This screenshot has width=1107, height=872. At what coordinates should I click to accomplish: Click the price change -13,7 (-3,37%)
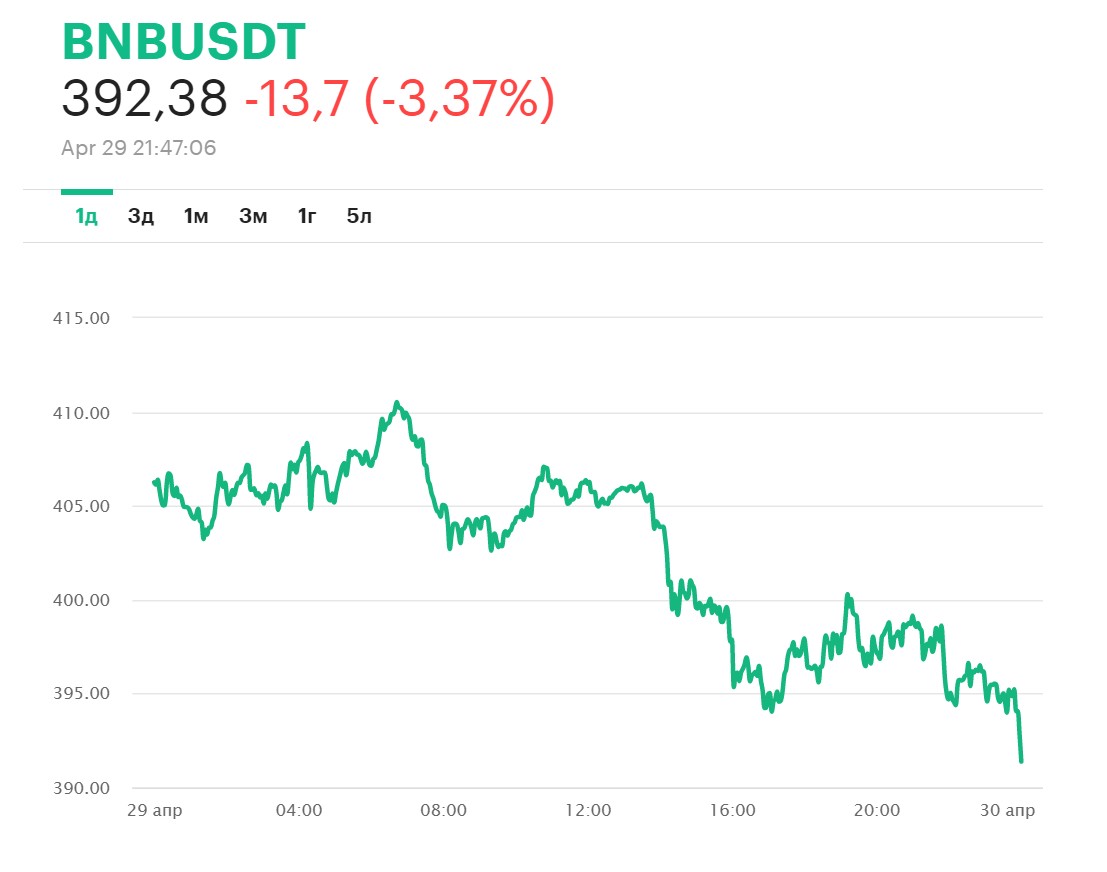tap(400, 99)
